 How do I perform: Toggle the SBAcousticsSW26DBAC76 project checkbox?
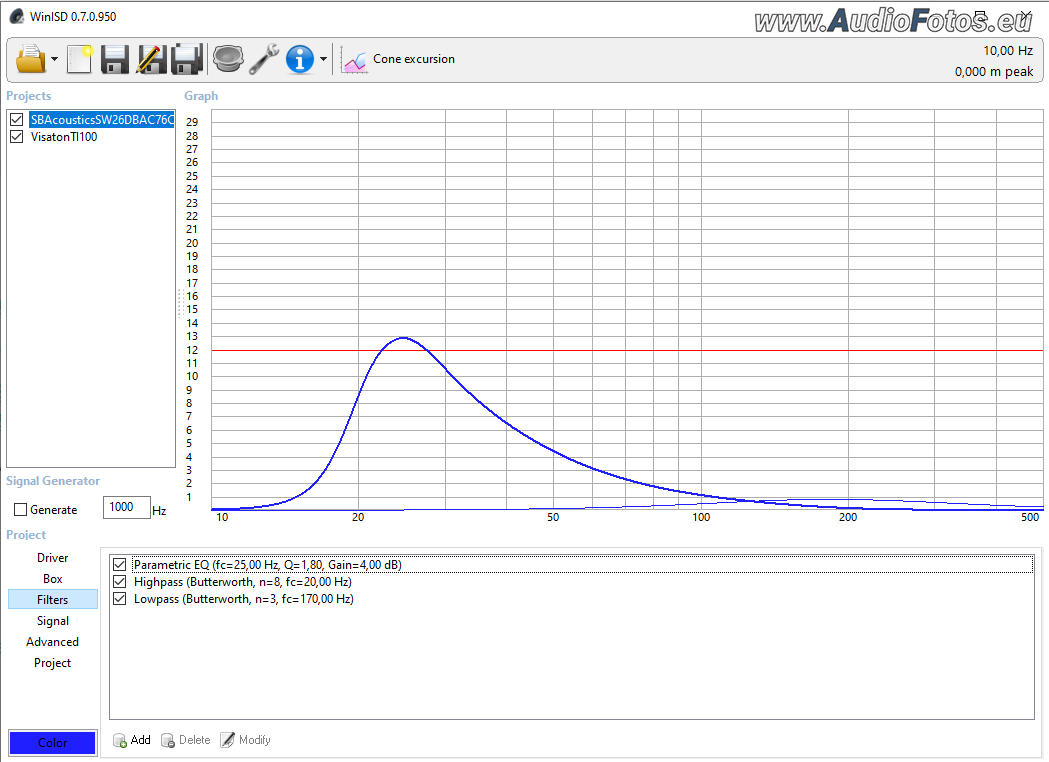coord(17,120)
